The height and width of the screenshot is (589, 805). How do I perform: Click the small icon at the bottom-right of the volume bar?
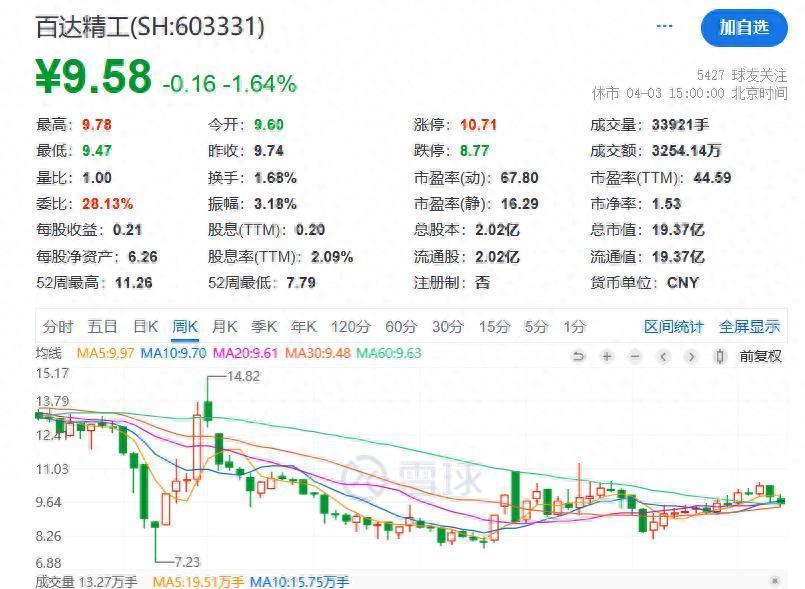(x=775, y=581)
